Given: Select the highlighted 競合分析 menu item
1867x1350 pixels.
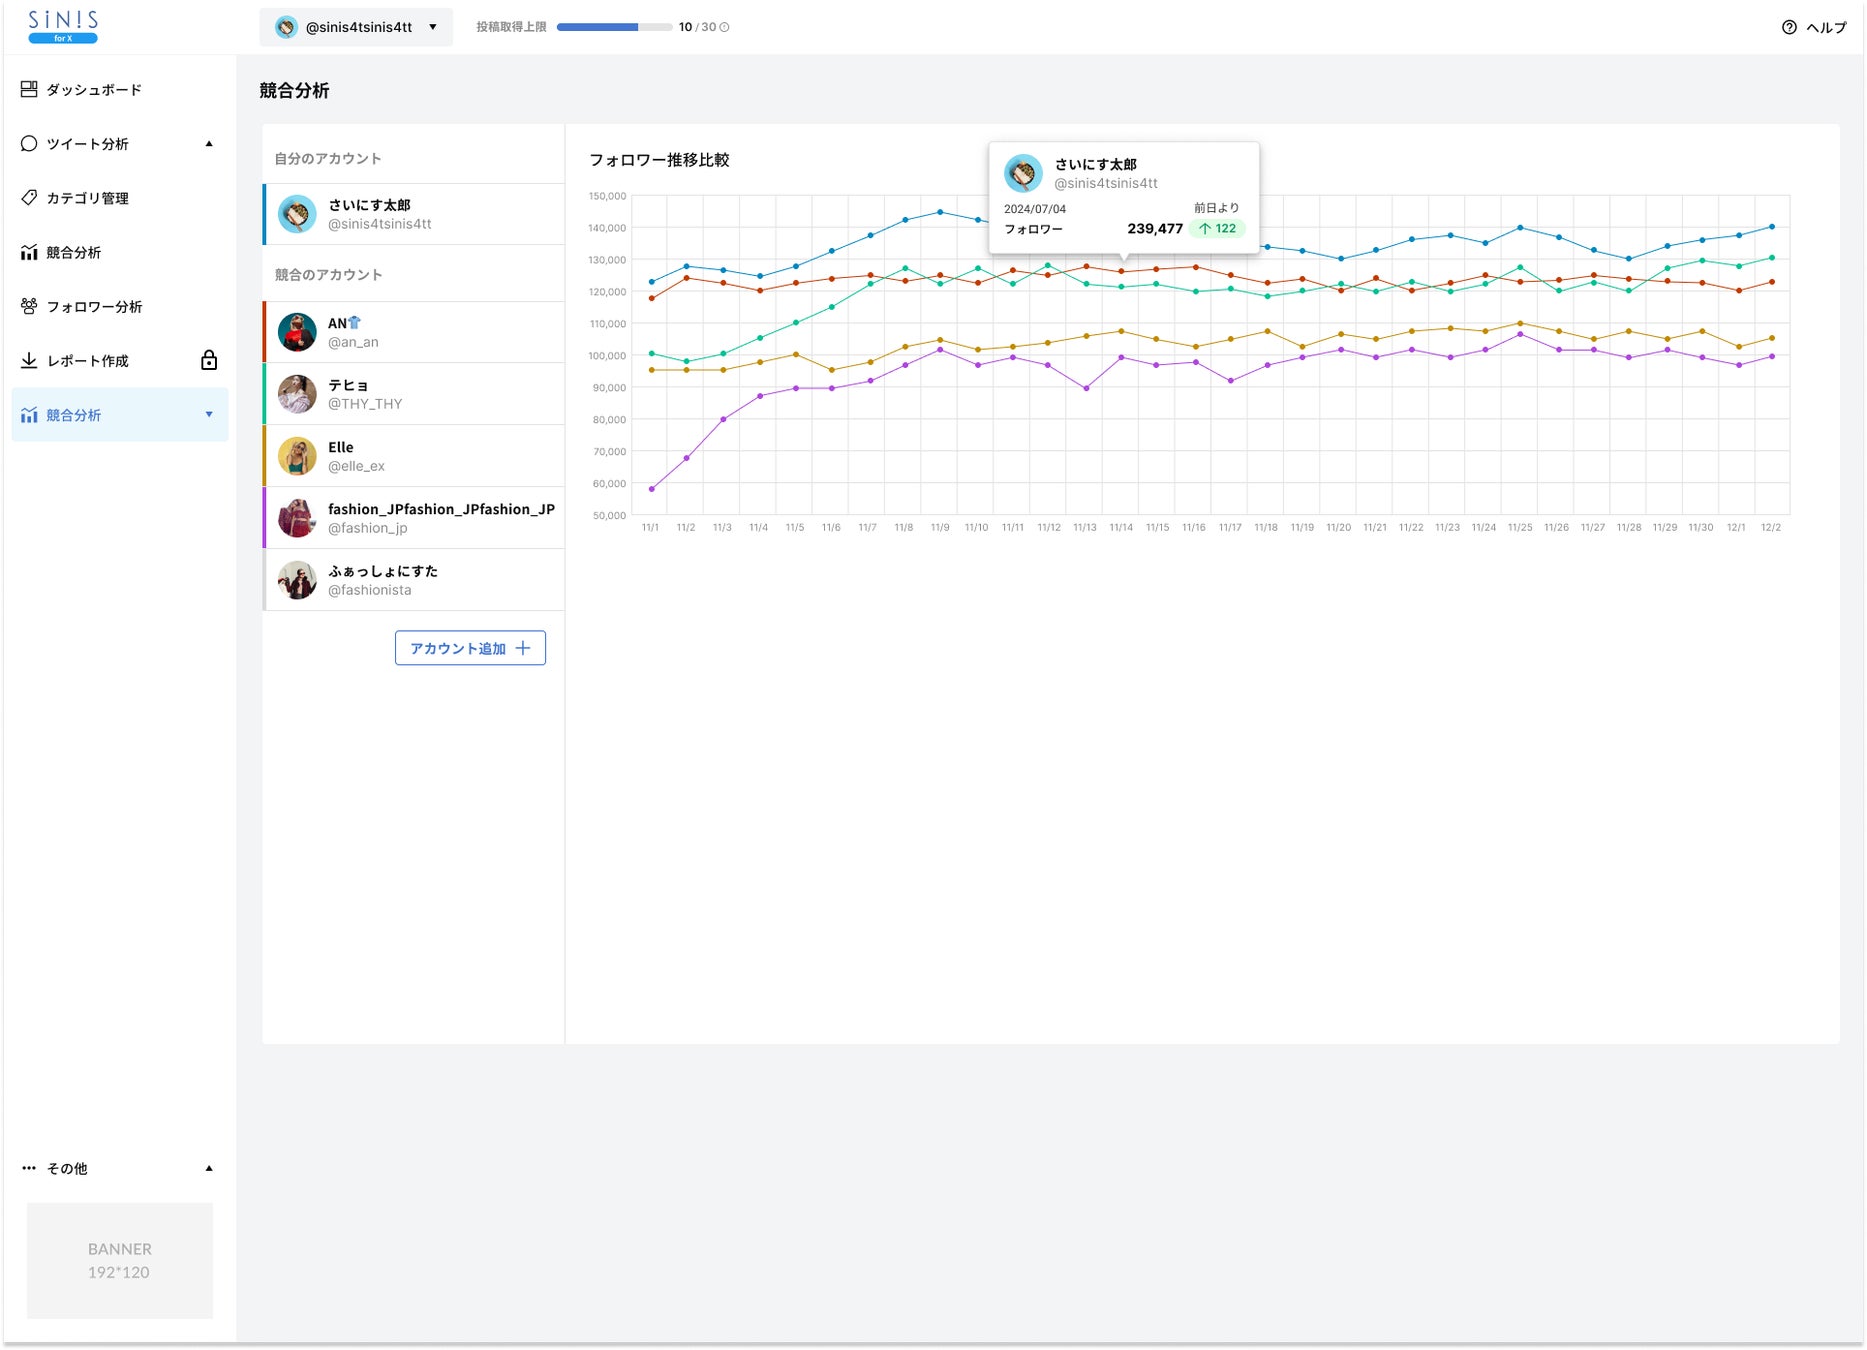Looking at the screenshot, I should tap(74, 415).
